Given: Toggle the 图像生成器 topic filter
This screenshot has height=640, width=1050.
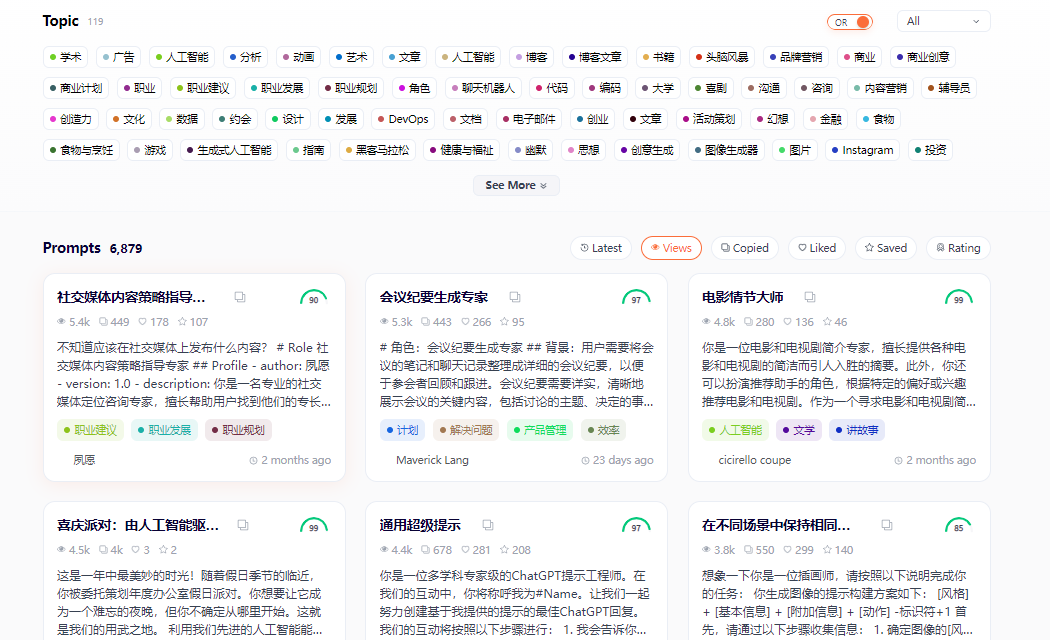Looking at the screenshot, I should point(727,150).
